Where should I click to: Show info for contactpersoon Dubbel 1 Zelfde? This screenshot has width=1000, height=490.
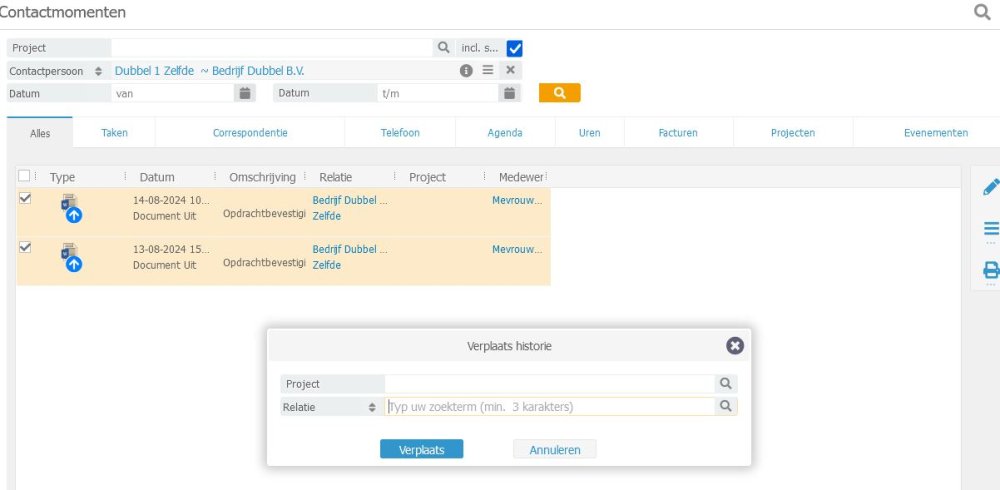click(466, 71)
